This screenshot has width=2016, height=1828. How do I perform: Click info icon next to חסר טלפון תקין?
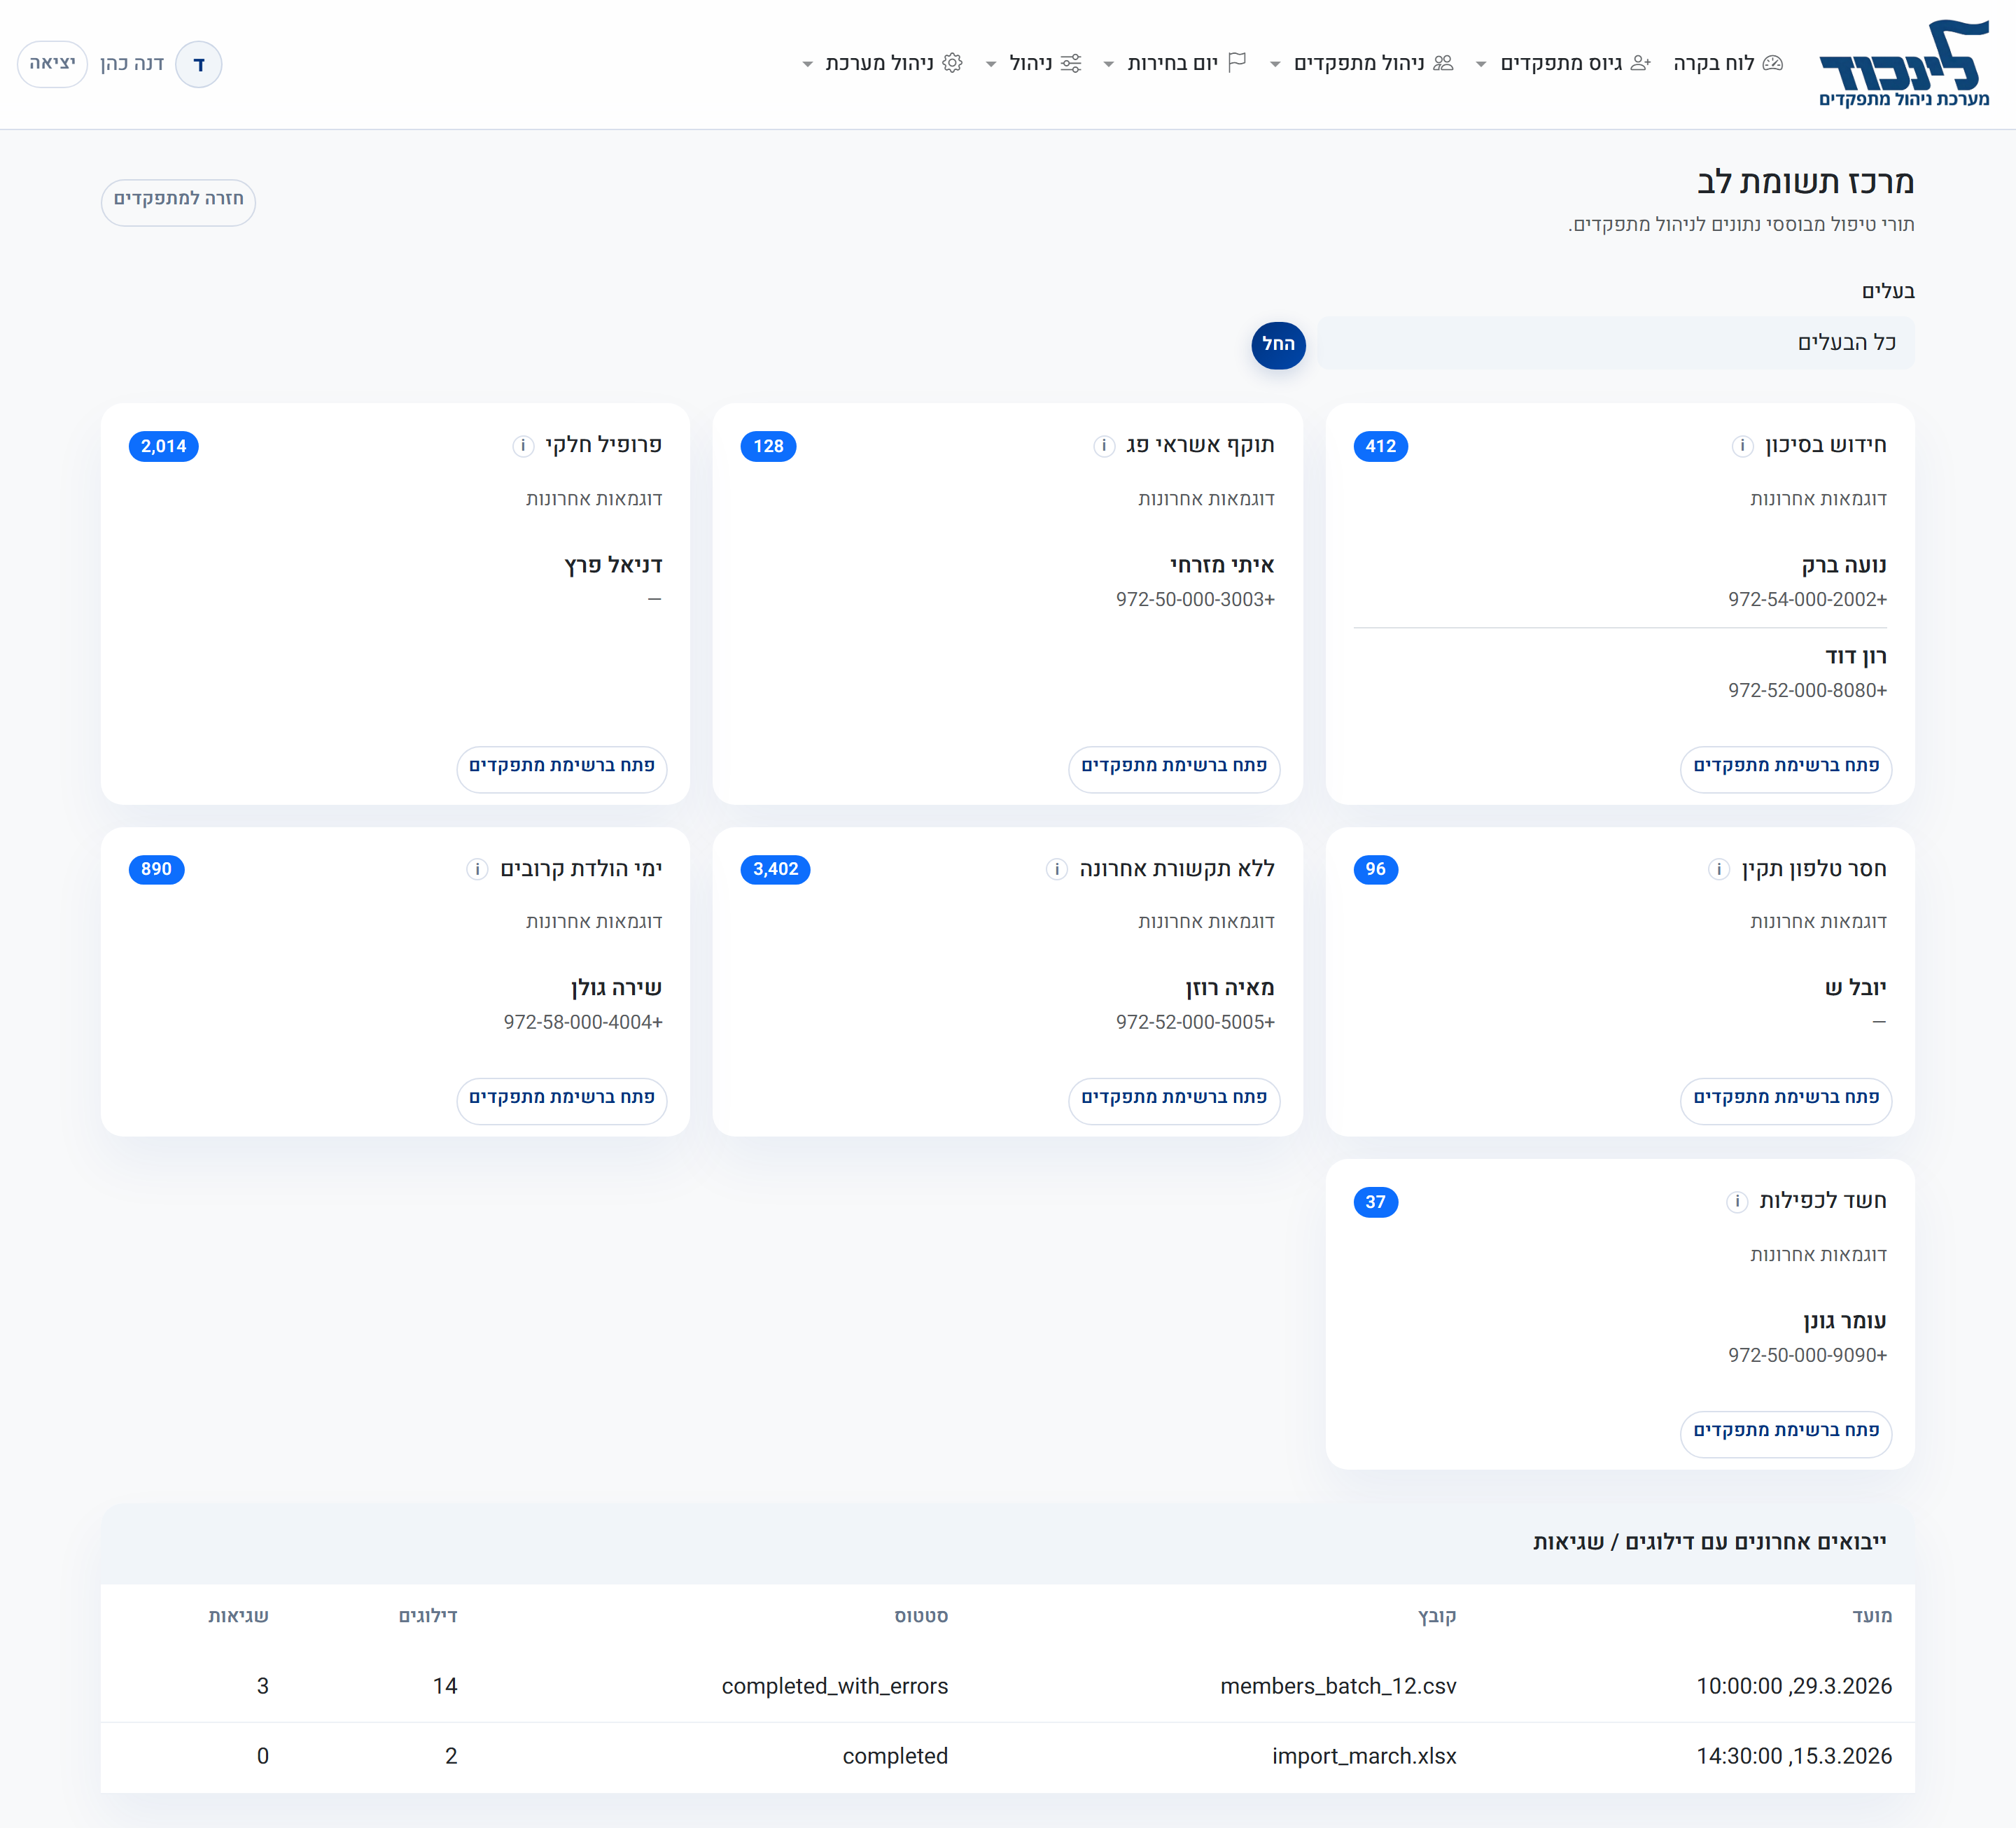tap(1718, 869)
